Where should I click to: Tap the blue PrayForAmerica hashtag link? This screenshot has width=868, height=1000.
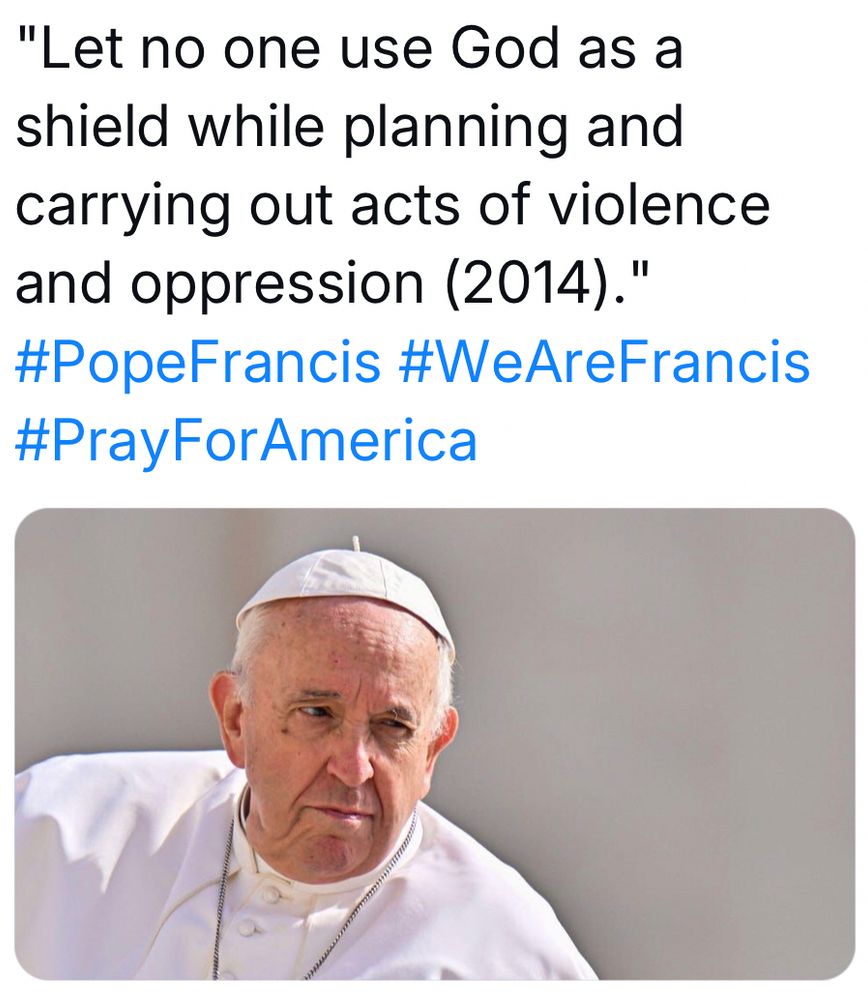[x=246, y=442]
